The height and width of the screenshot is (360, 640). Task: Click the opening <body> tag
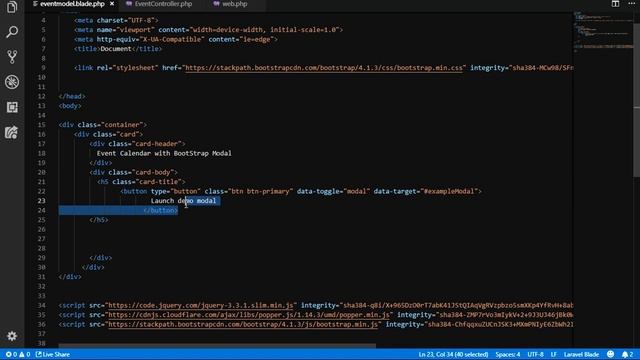tap(70, 106)
